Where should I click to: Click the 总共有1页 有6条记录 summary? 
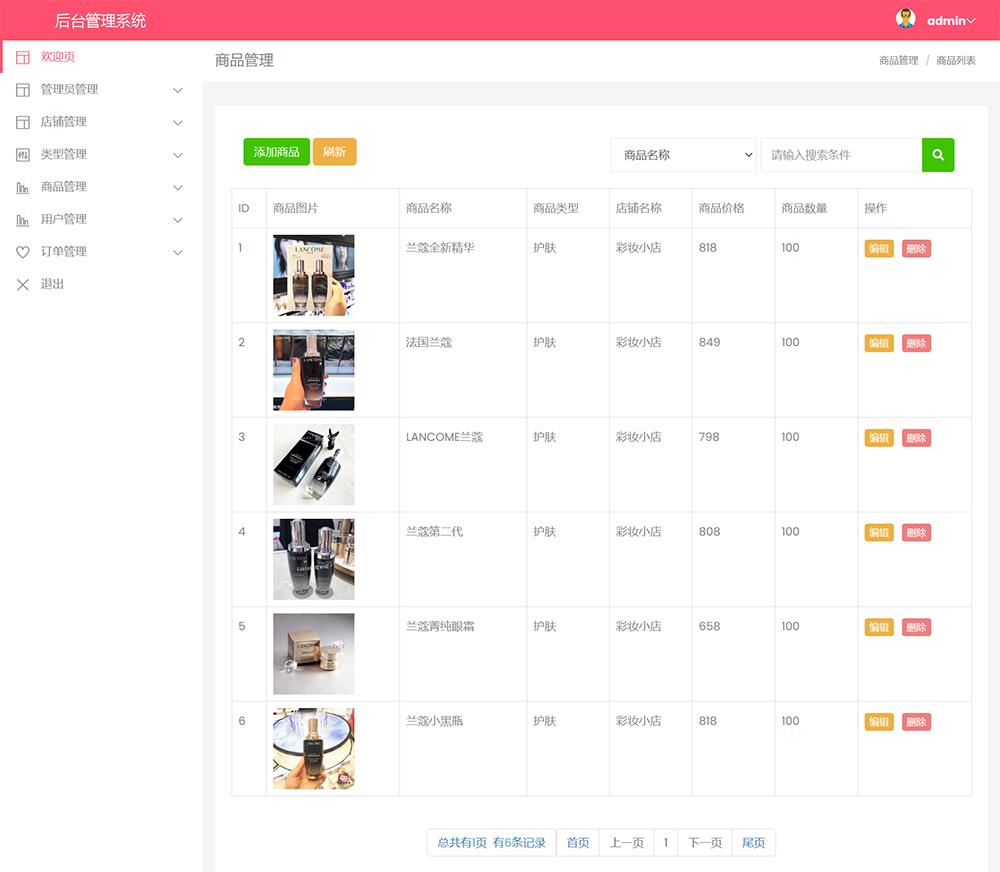pyautogui.click(x=492, y=843)
